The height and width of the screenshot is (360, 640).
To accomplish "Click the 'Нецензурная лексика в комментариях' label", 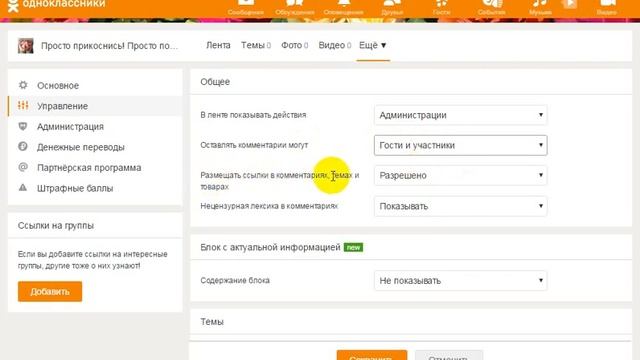I will point(269,206).
